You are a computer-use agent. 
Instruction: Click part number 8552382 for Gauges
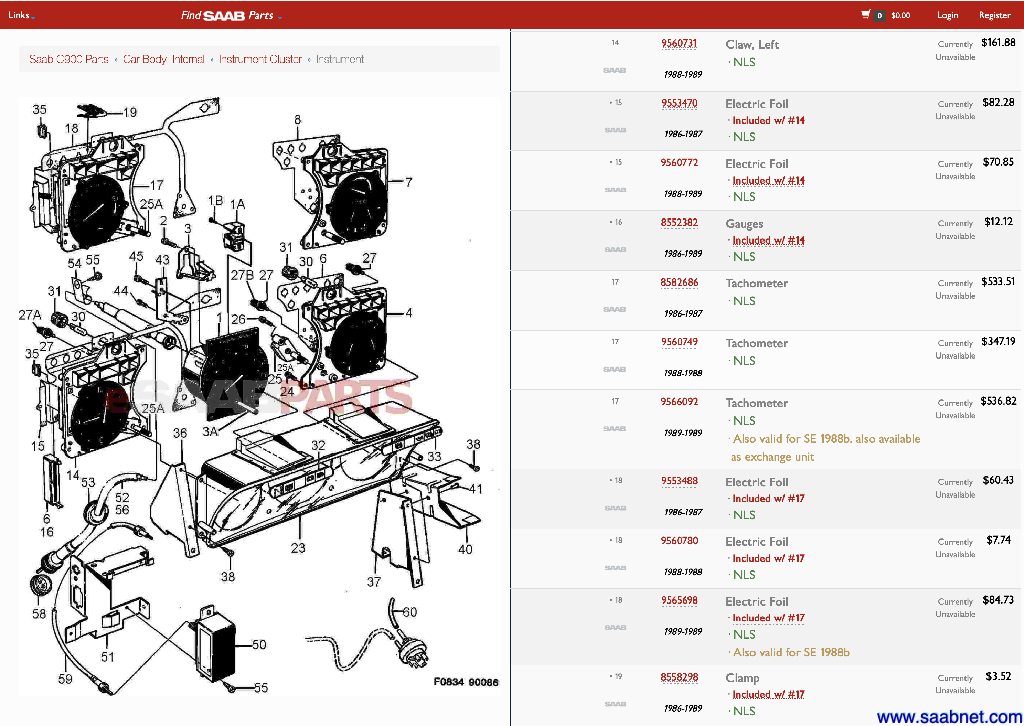[679, 223]
